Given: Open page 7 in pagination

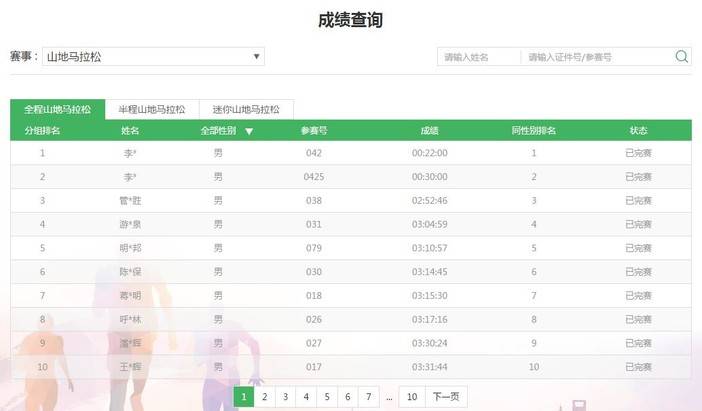Looking at the screenshot, I should click(x=368, y=397).
